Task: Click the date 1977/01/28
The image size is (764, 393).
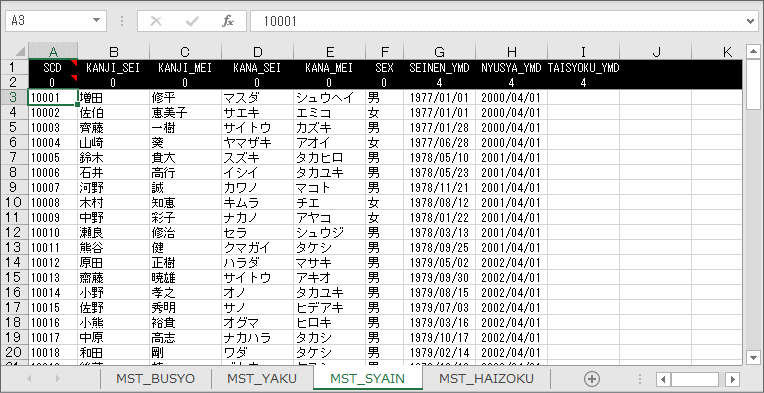Action: point(439,128)
